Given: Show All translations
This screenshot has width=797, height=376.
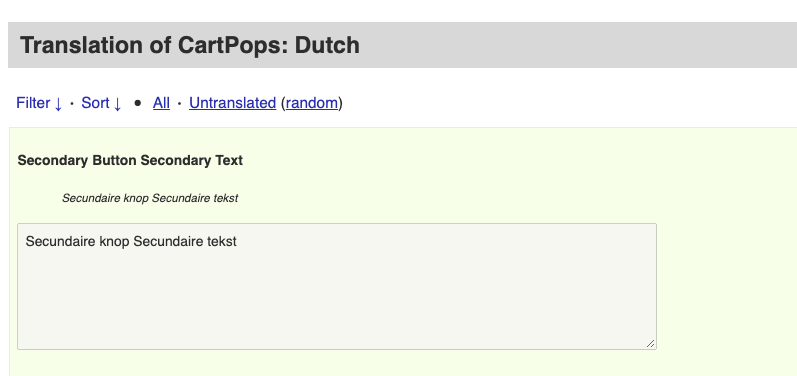Looking at the screenshot, I should click(x=161, y=103).
